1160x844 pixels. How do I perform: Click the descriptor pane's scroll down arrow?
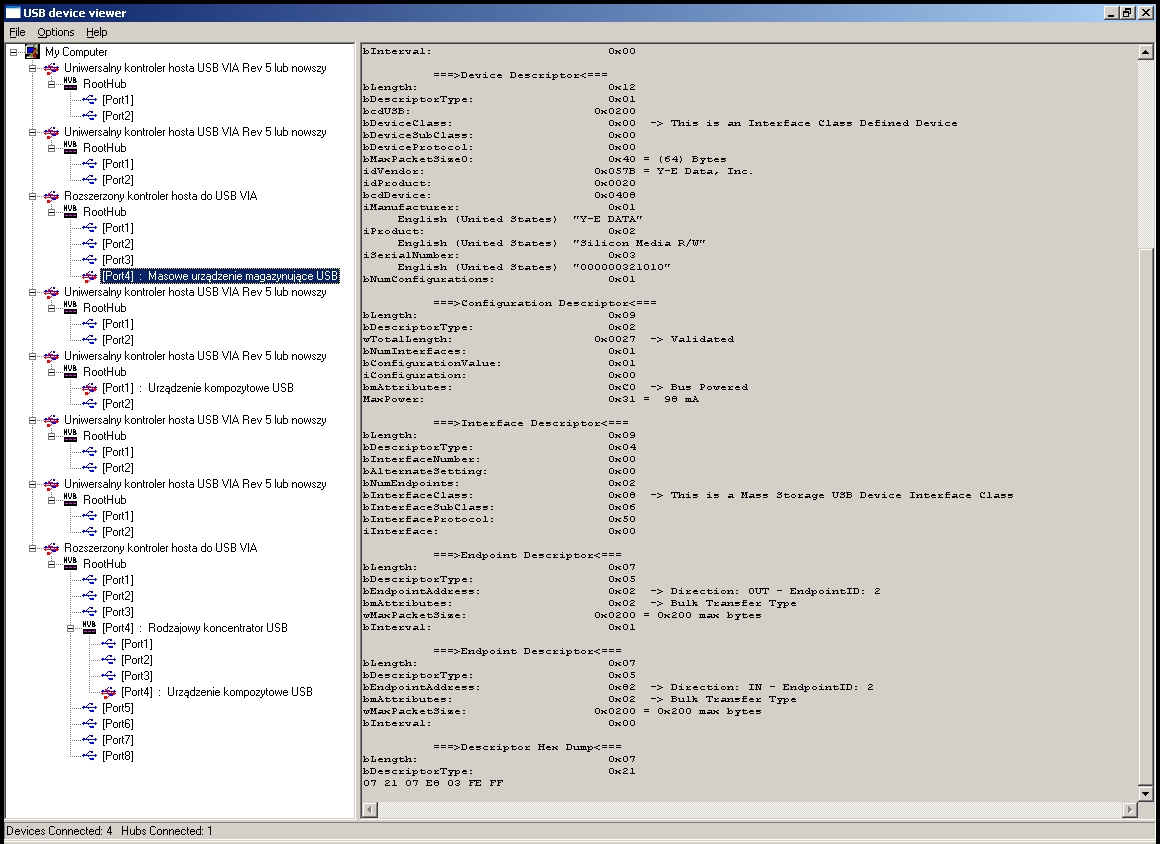click(x=1145, y=794)
